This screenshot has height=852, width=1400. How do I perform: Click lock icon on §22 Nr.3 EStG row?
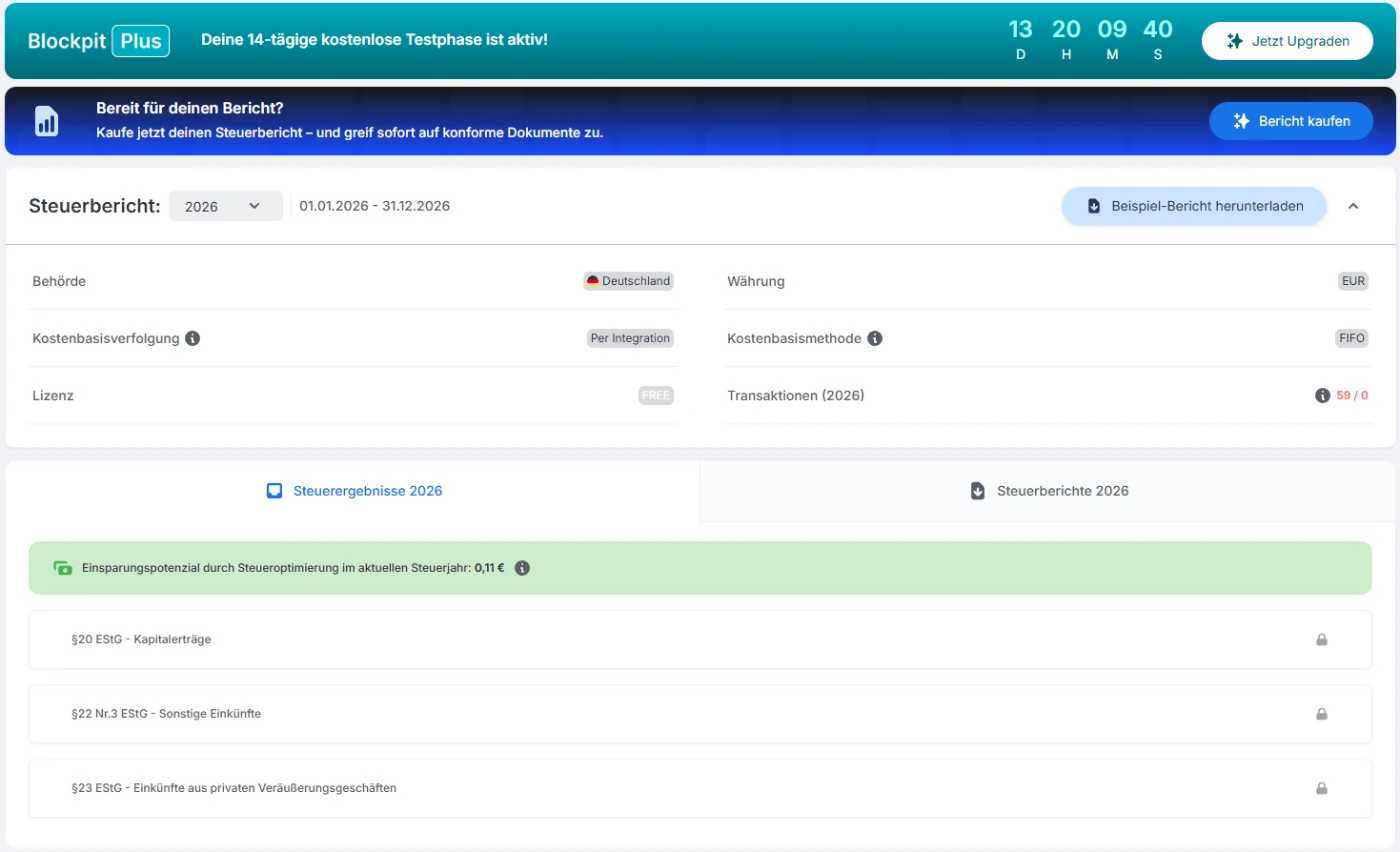pos(1321,714)
